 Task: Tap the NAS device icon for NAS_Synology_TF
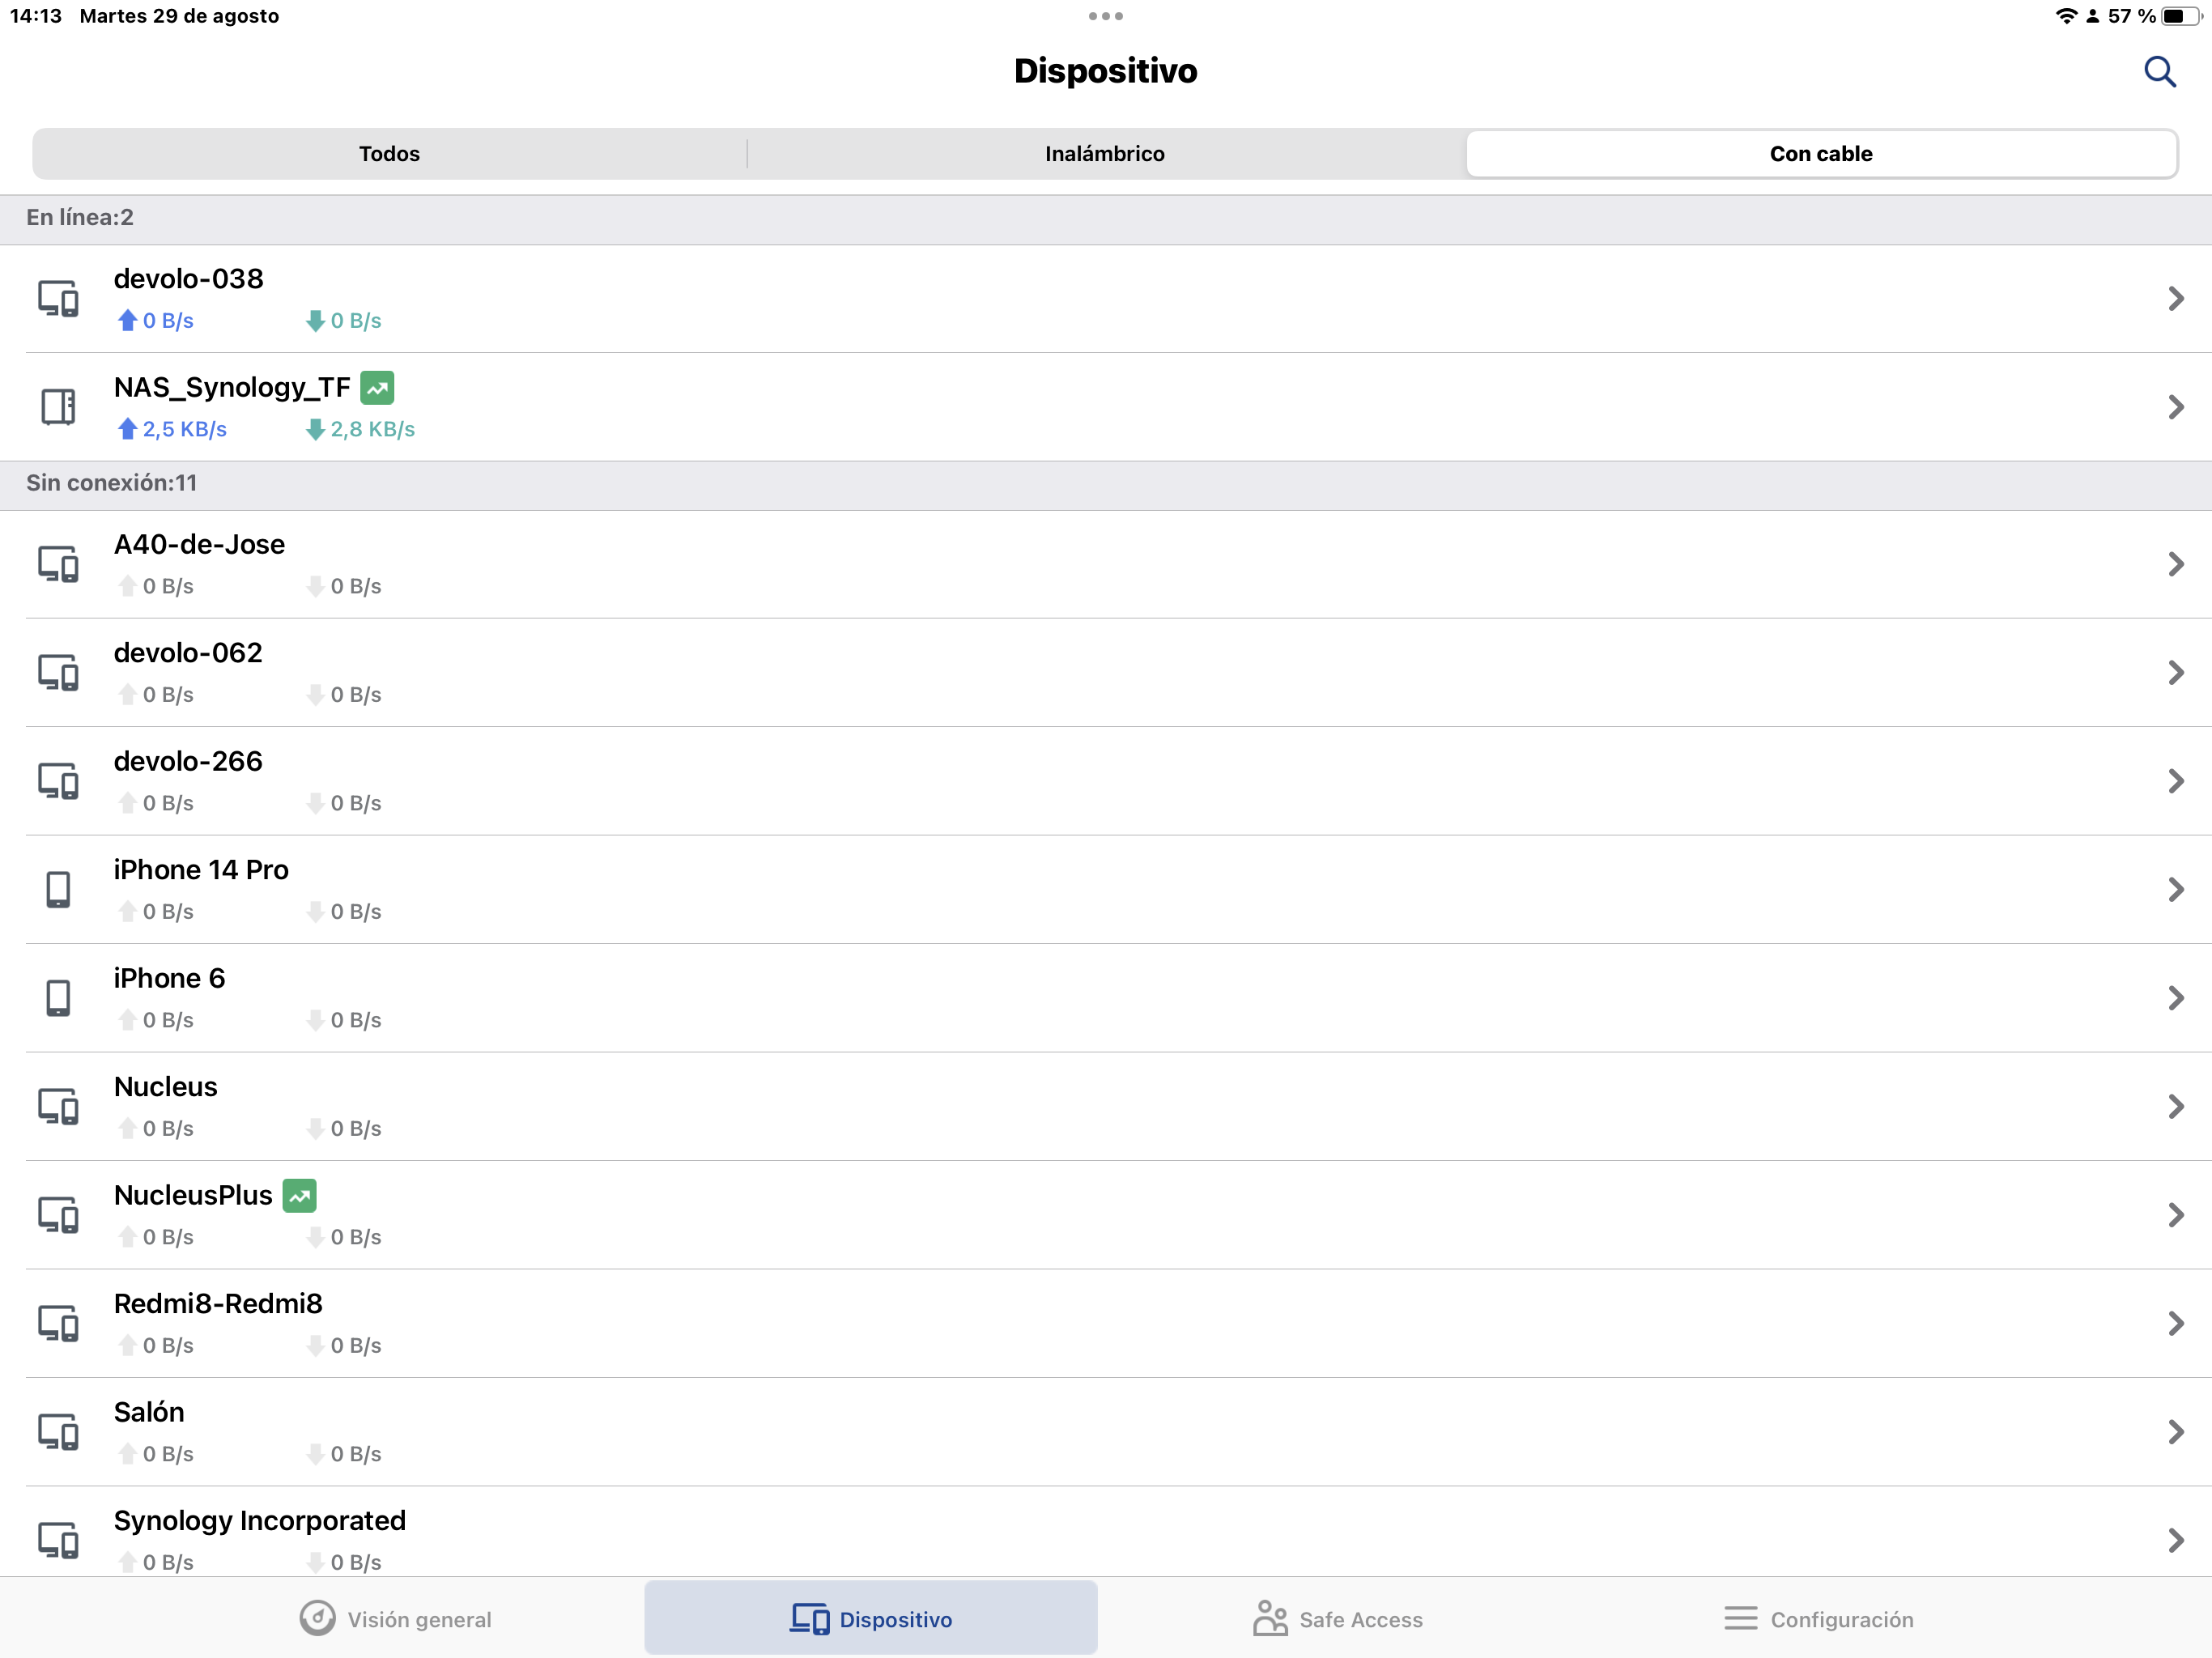(58, 405)
